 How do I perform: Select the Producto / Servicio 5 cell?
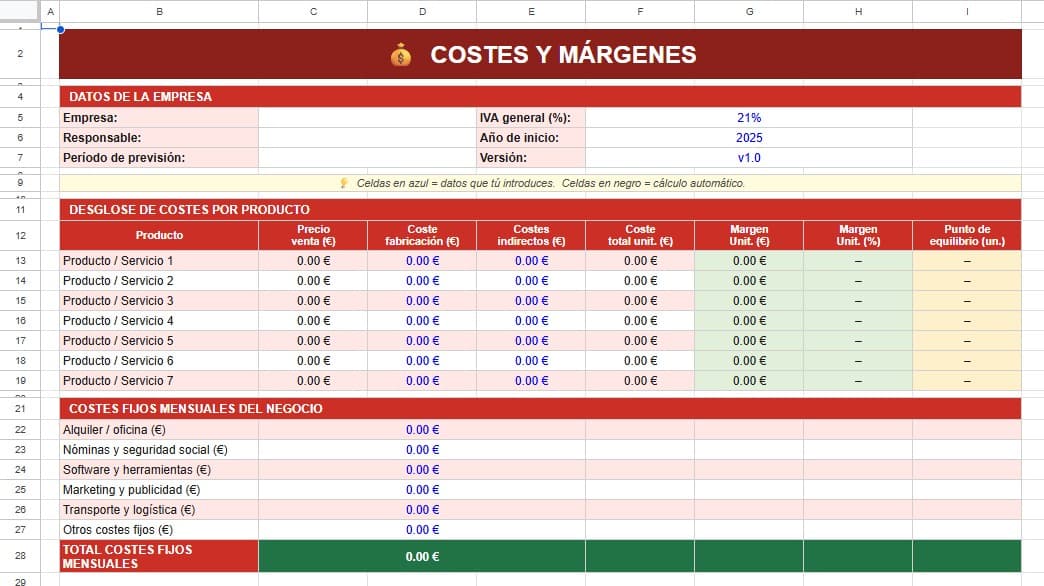159,340
